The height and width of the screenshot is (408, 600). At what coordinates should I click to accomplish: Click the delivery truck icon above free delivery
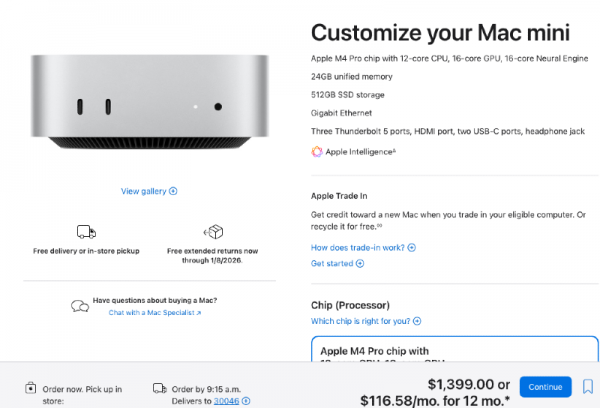point(86,232)
